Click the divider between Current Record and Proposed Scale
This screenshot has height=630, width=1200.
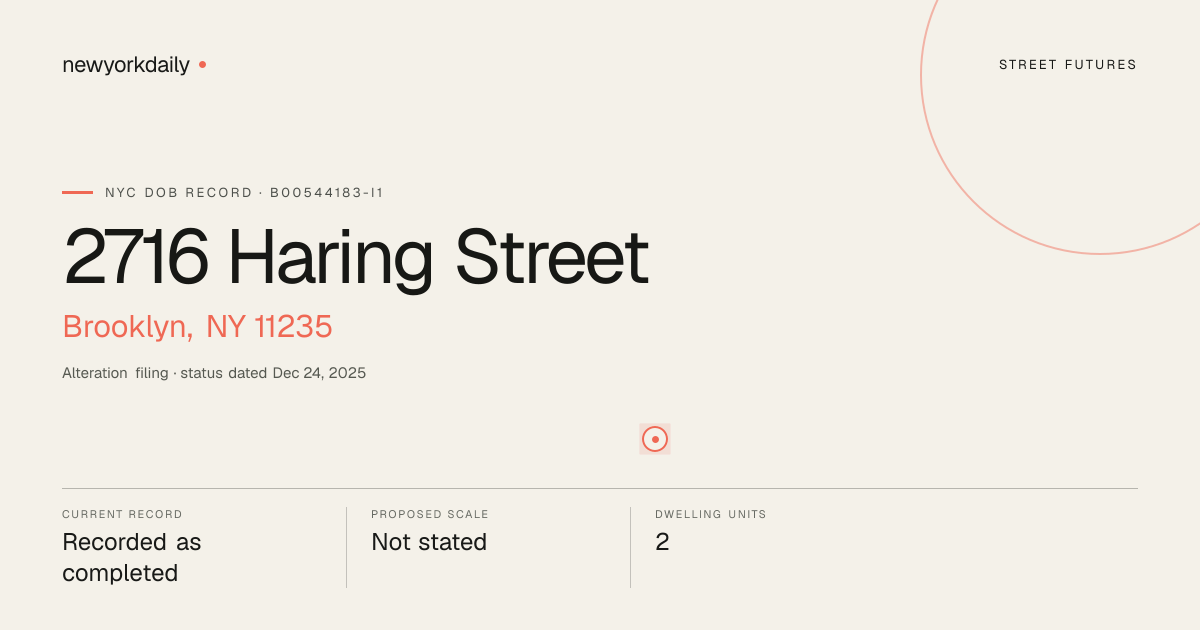coord(346,547)
